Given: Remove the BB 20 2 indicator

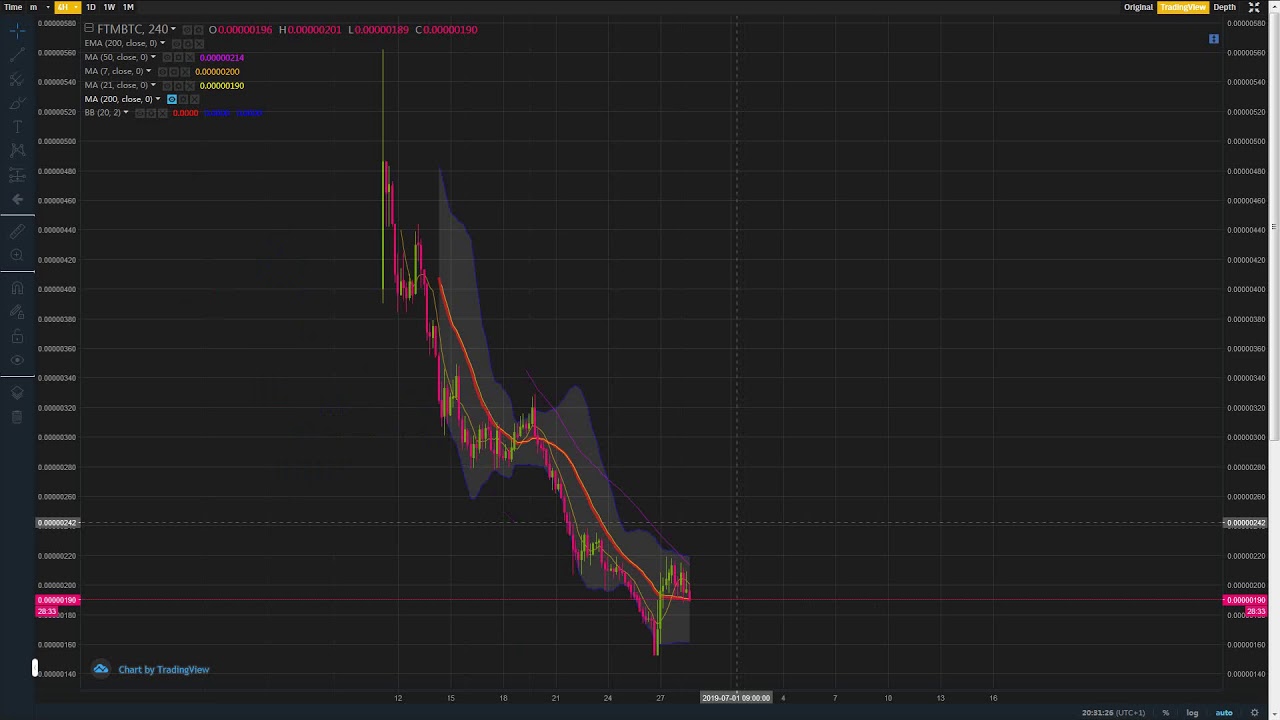Looking at the screenshot, I should [x=162, y=113].
